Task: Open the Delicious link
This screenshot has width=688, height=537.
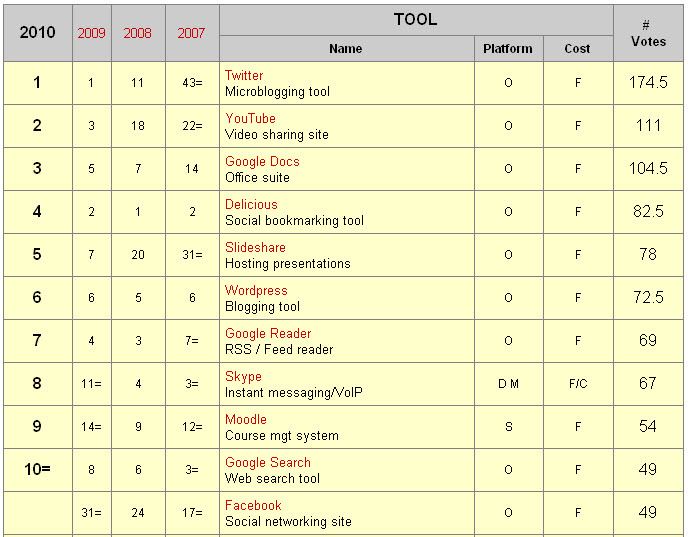Action: (251, 204)
